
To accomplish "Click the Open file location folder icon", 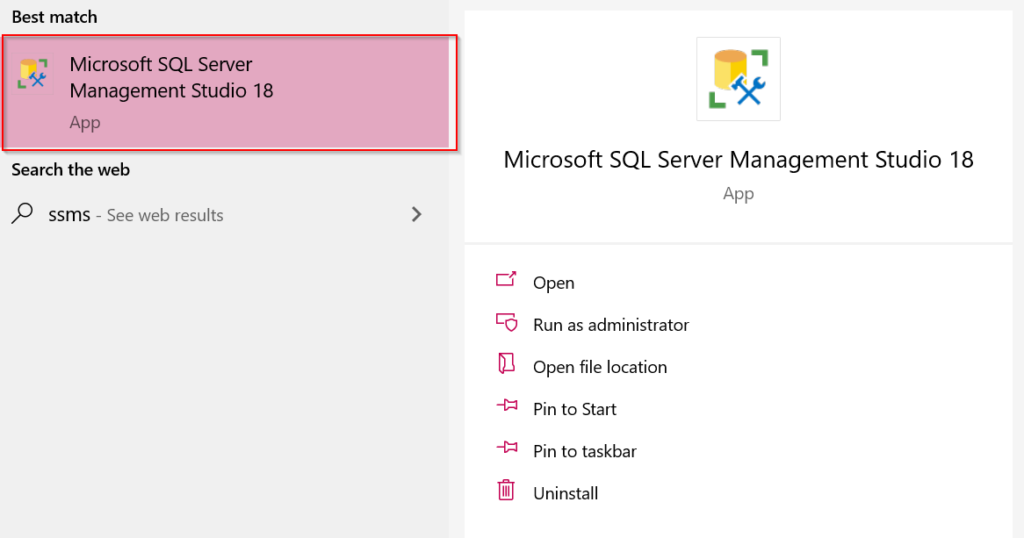I will click(x=506, y=364).
